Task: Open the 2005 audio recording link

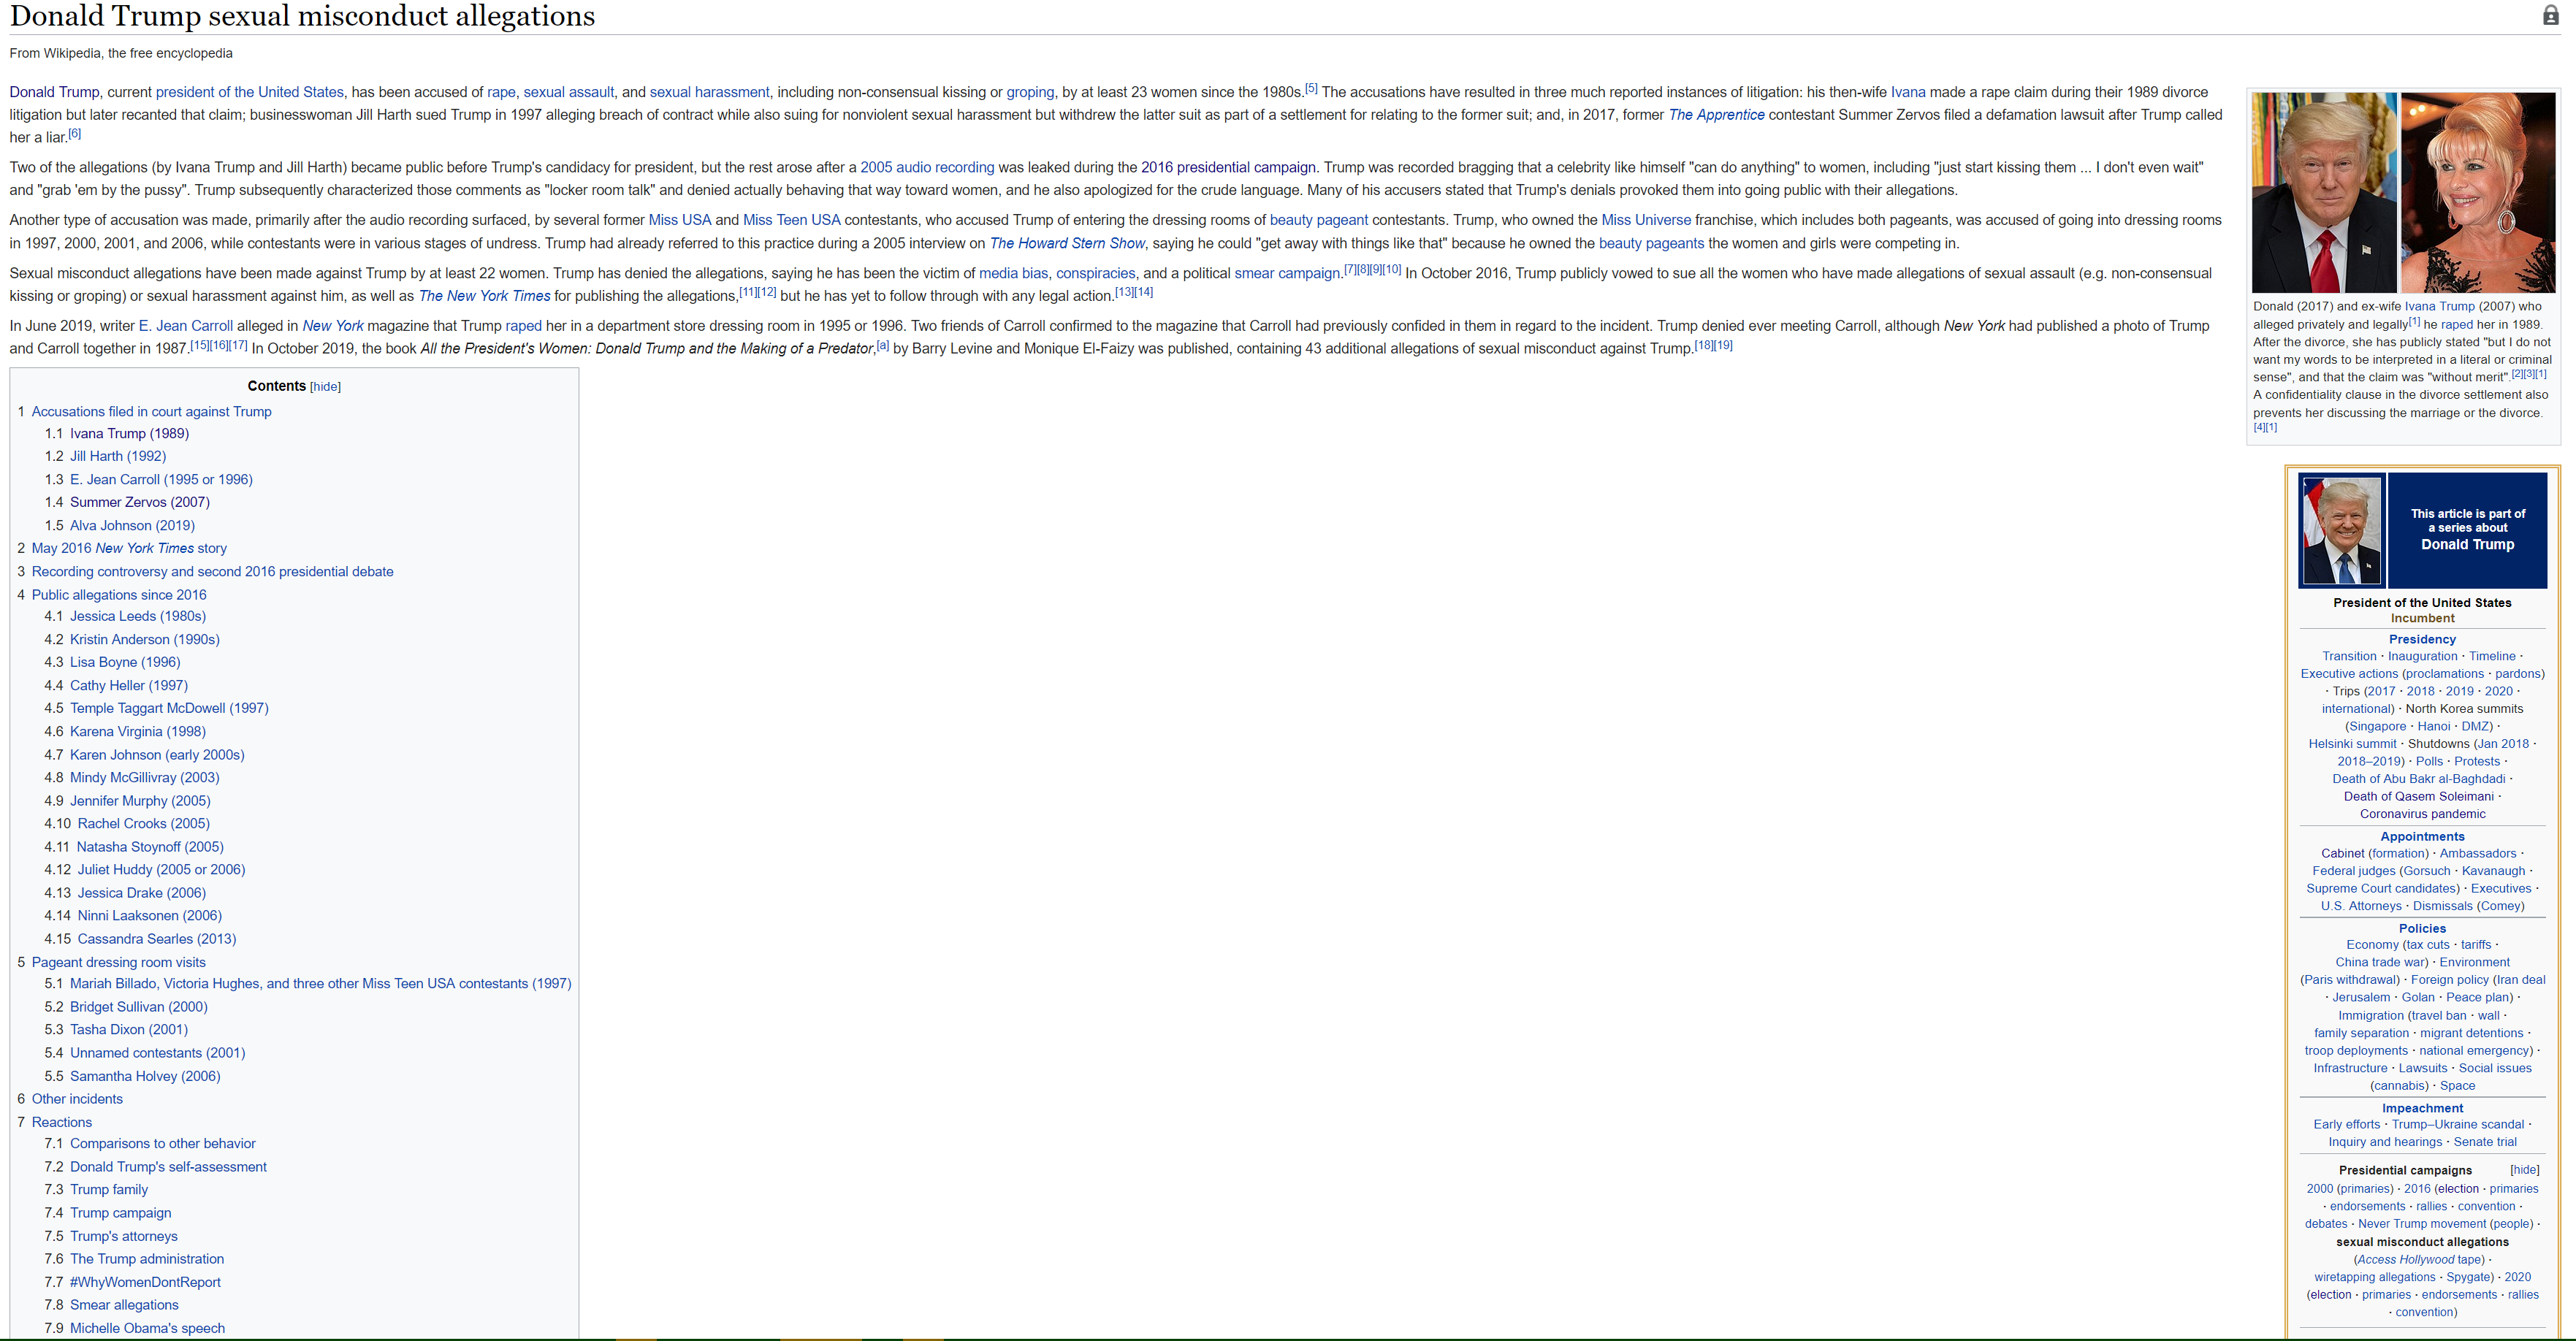Action: (x=926, y=167)
